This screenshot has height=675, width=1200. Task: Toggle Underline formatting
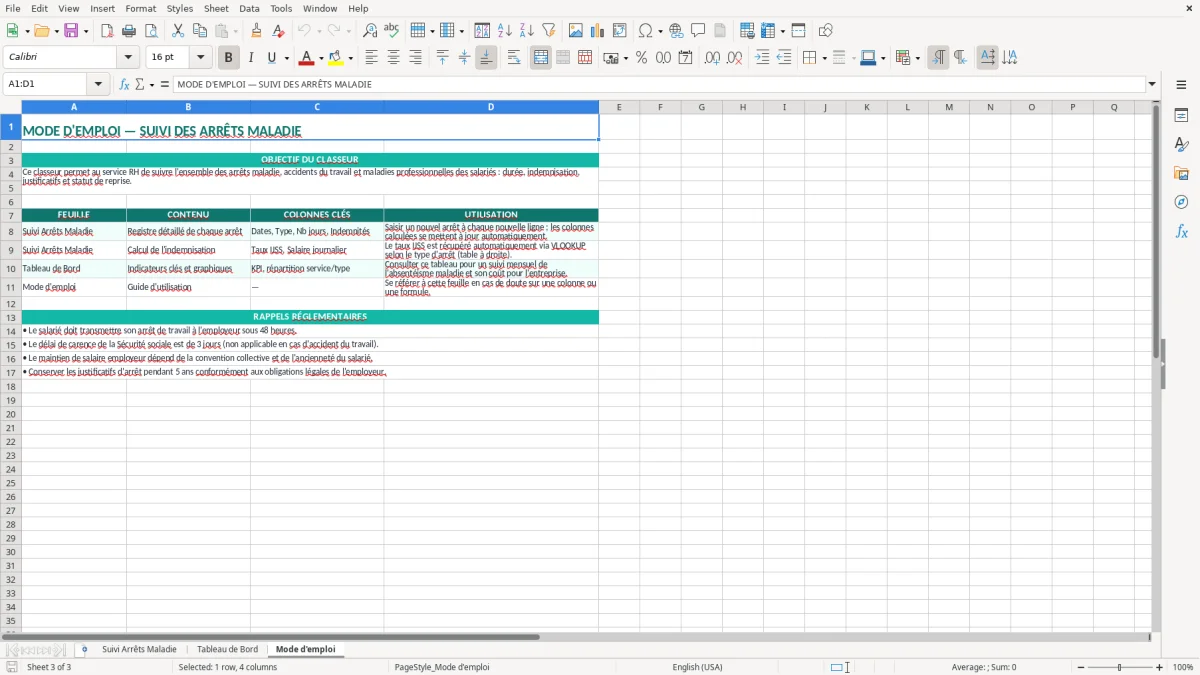click(271, 58)
